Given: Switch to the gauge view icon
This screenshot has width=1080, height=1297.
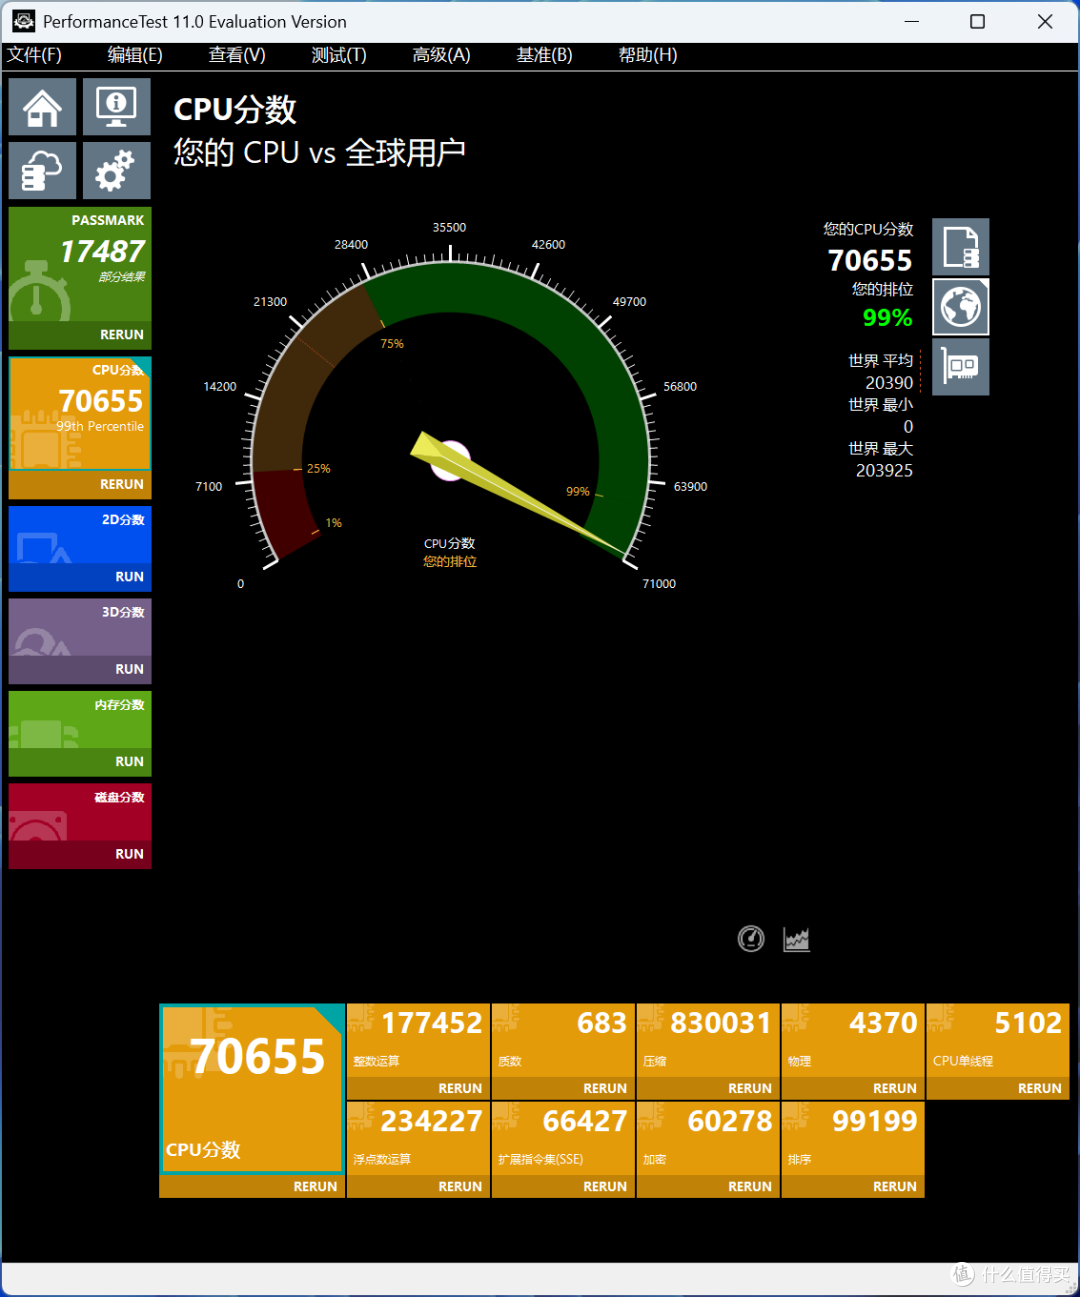Looking at the screenshot, I should click(x=751, y=939).
